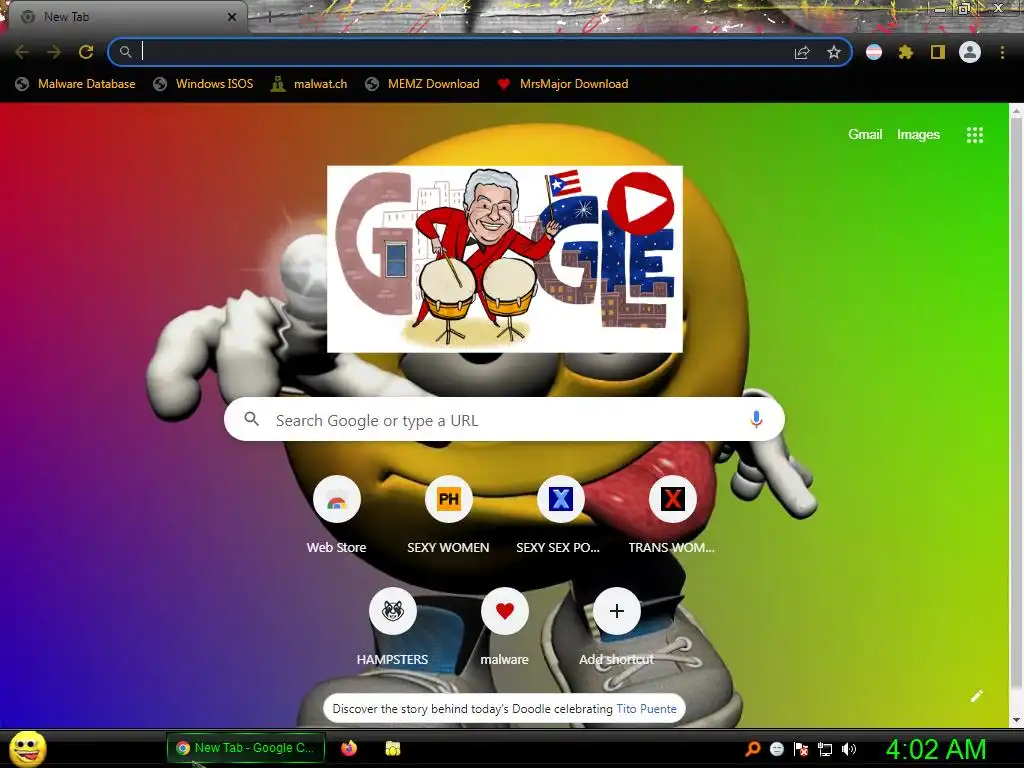
Task: Start voice search with microphone icon
Action: coord(756,419)
